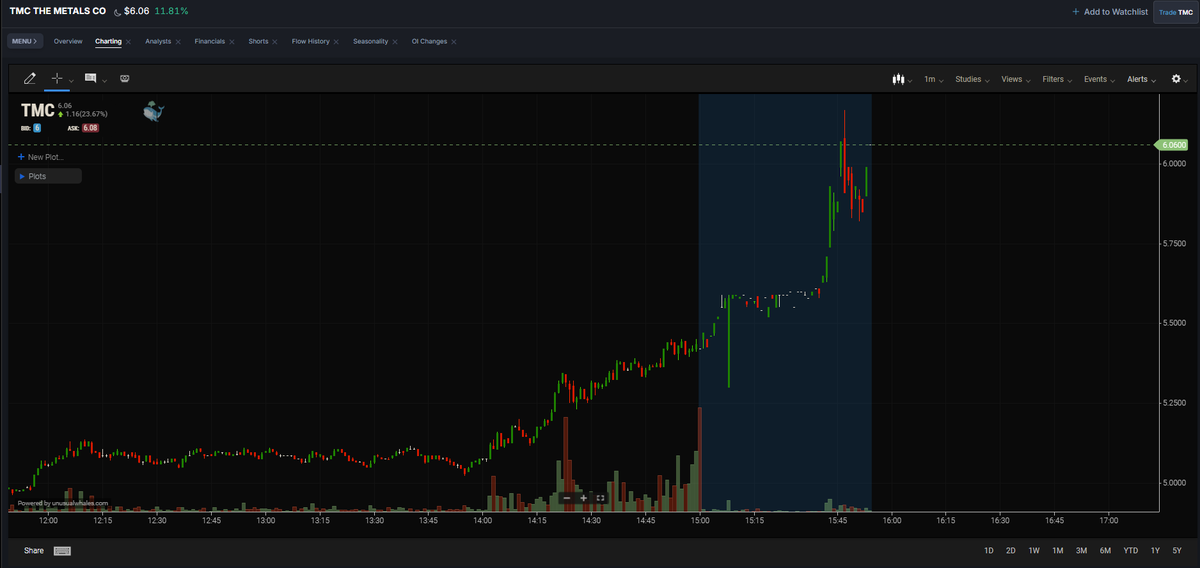Image resolution: width=1200 pixels, height=568 pixels.
Task: Expand annotation tool dropdown arrow
Action: [104, 80]
